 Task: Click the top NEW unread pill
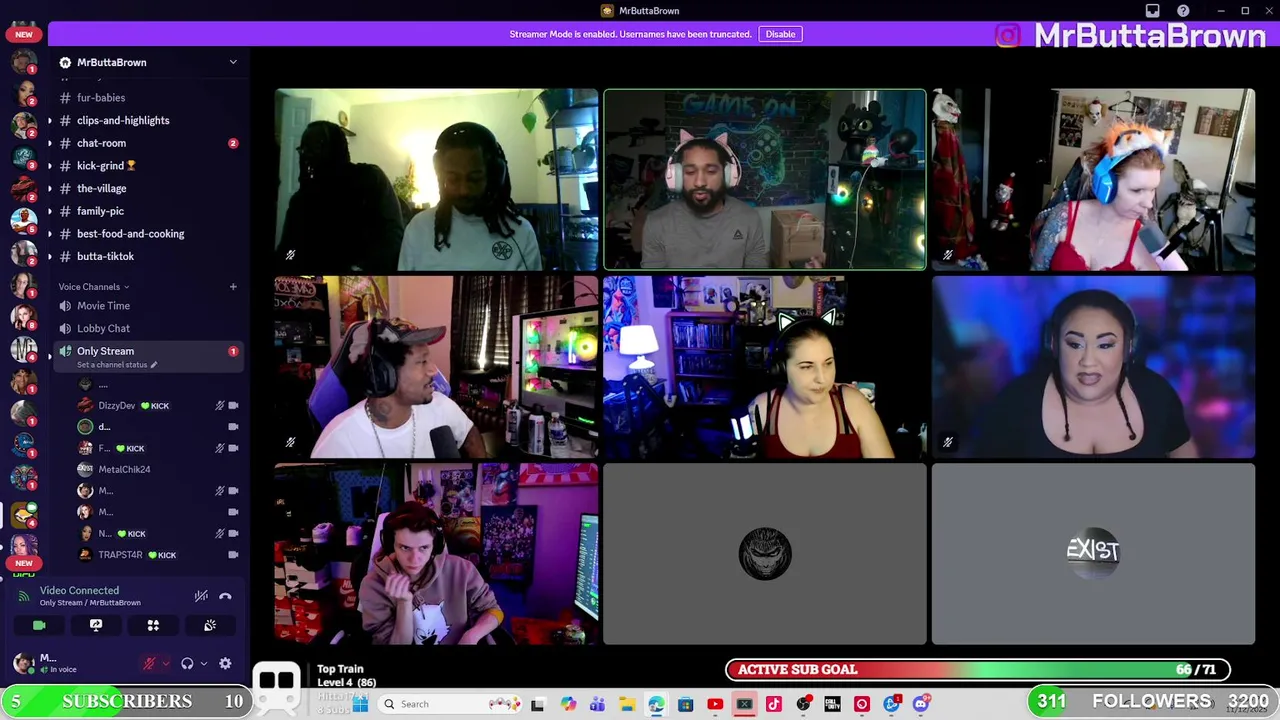coord(23,34)
